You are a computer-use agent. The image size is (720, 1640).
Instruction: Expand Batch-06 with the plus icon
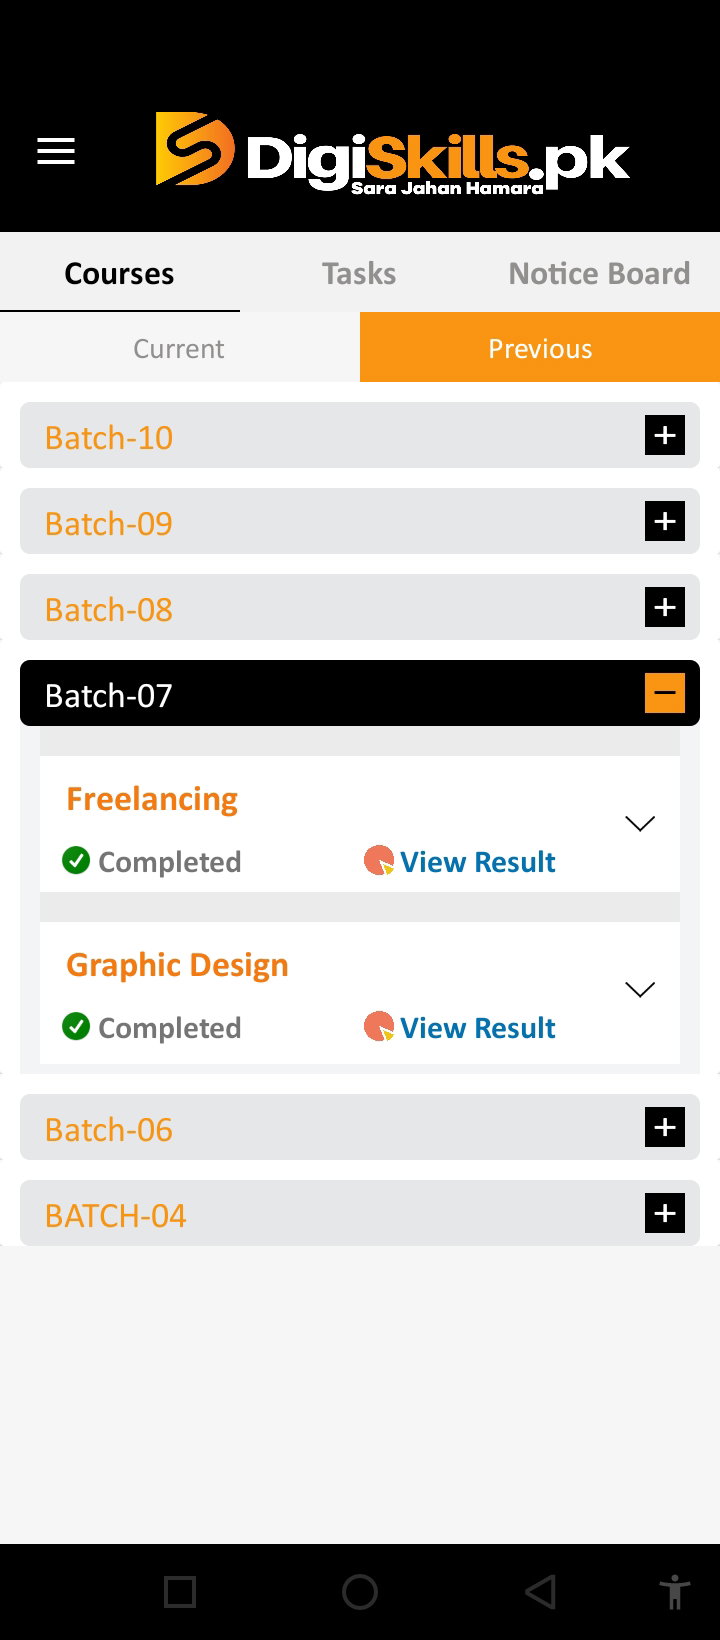click(x=665, y=1127)
